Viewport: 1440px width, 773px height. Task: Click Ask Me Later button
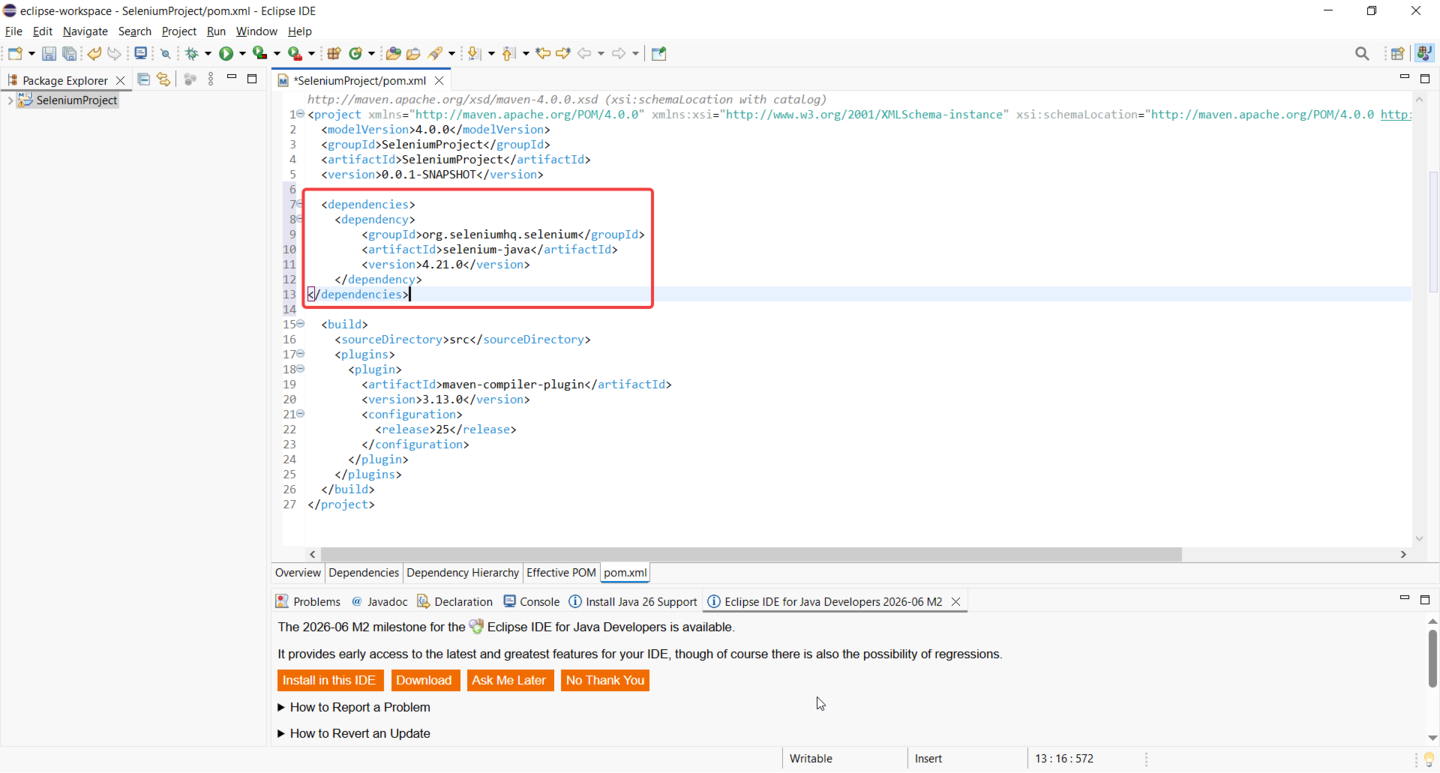509,680
